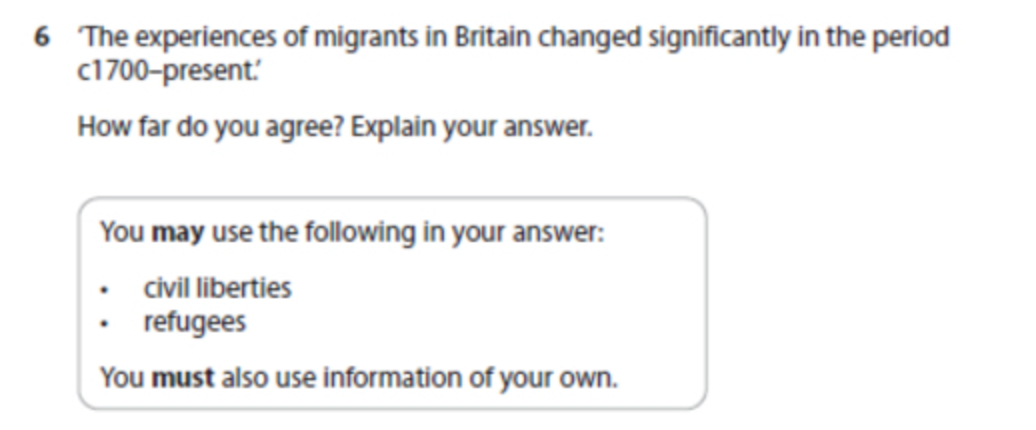Click the 'civil liberties' bullet item

pos(217,289)
